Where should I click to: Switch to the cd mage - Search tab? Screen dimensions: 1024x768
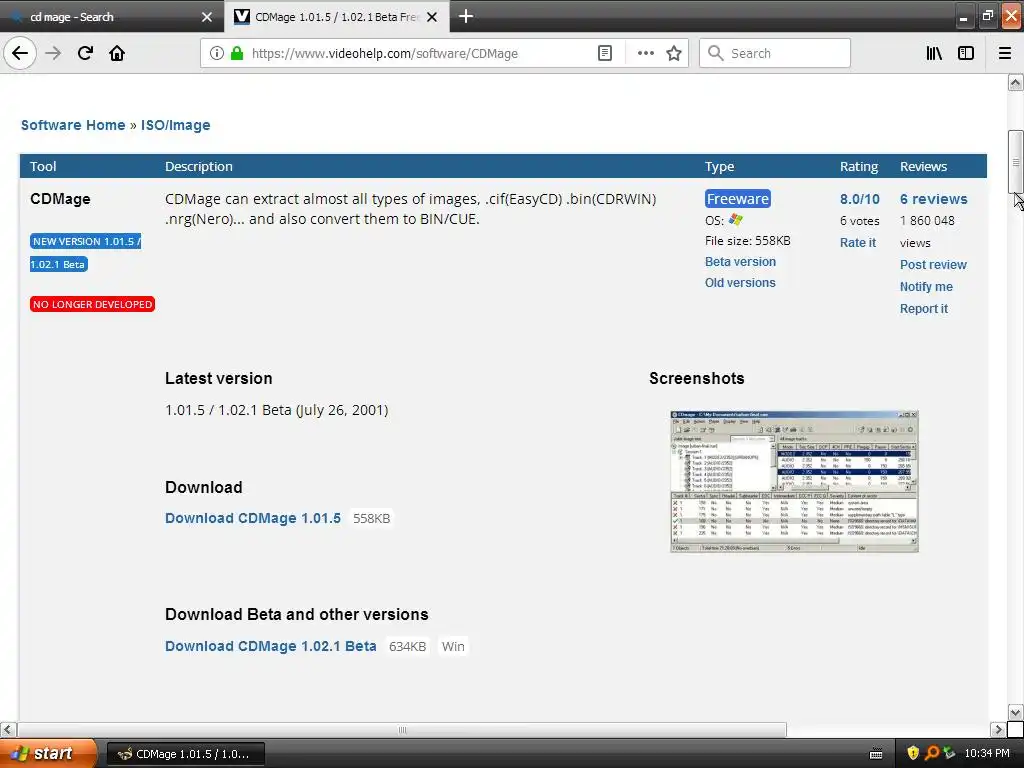click(112, 16)
